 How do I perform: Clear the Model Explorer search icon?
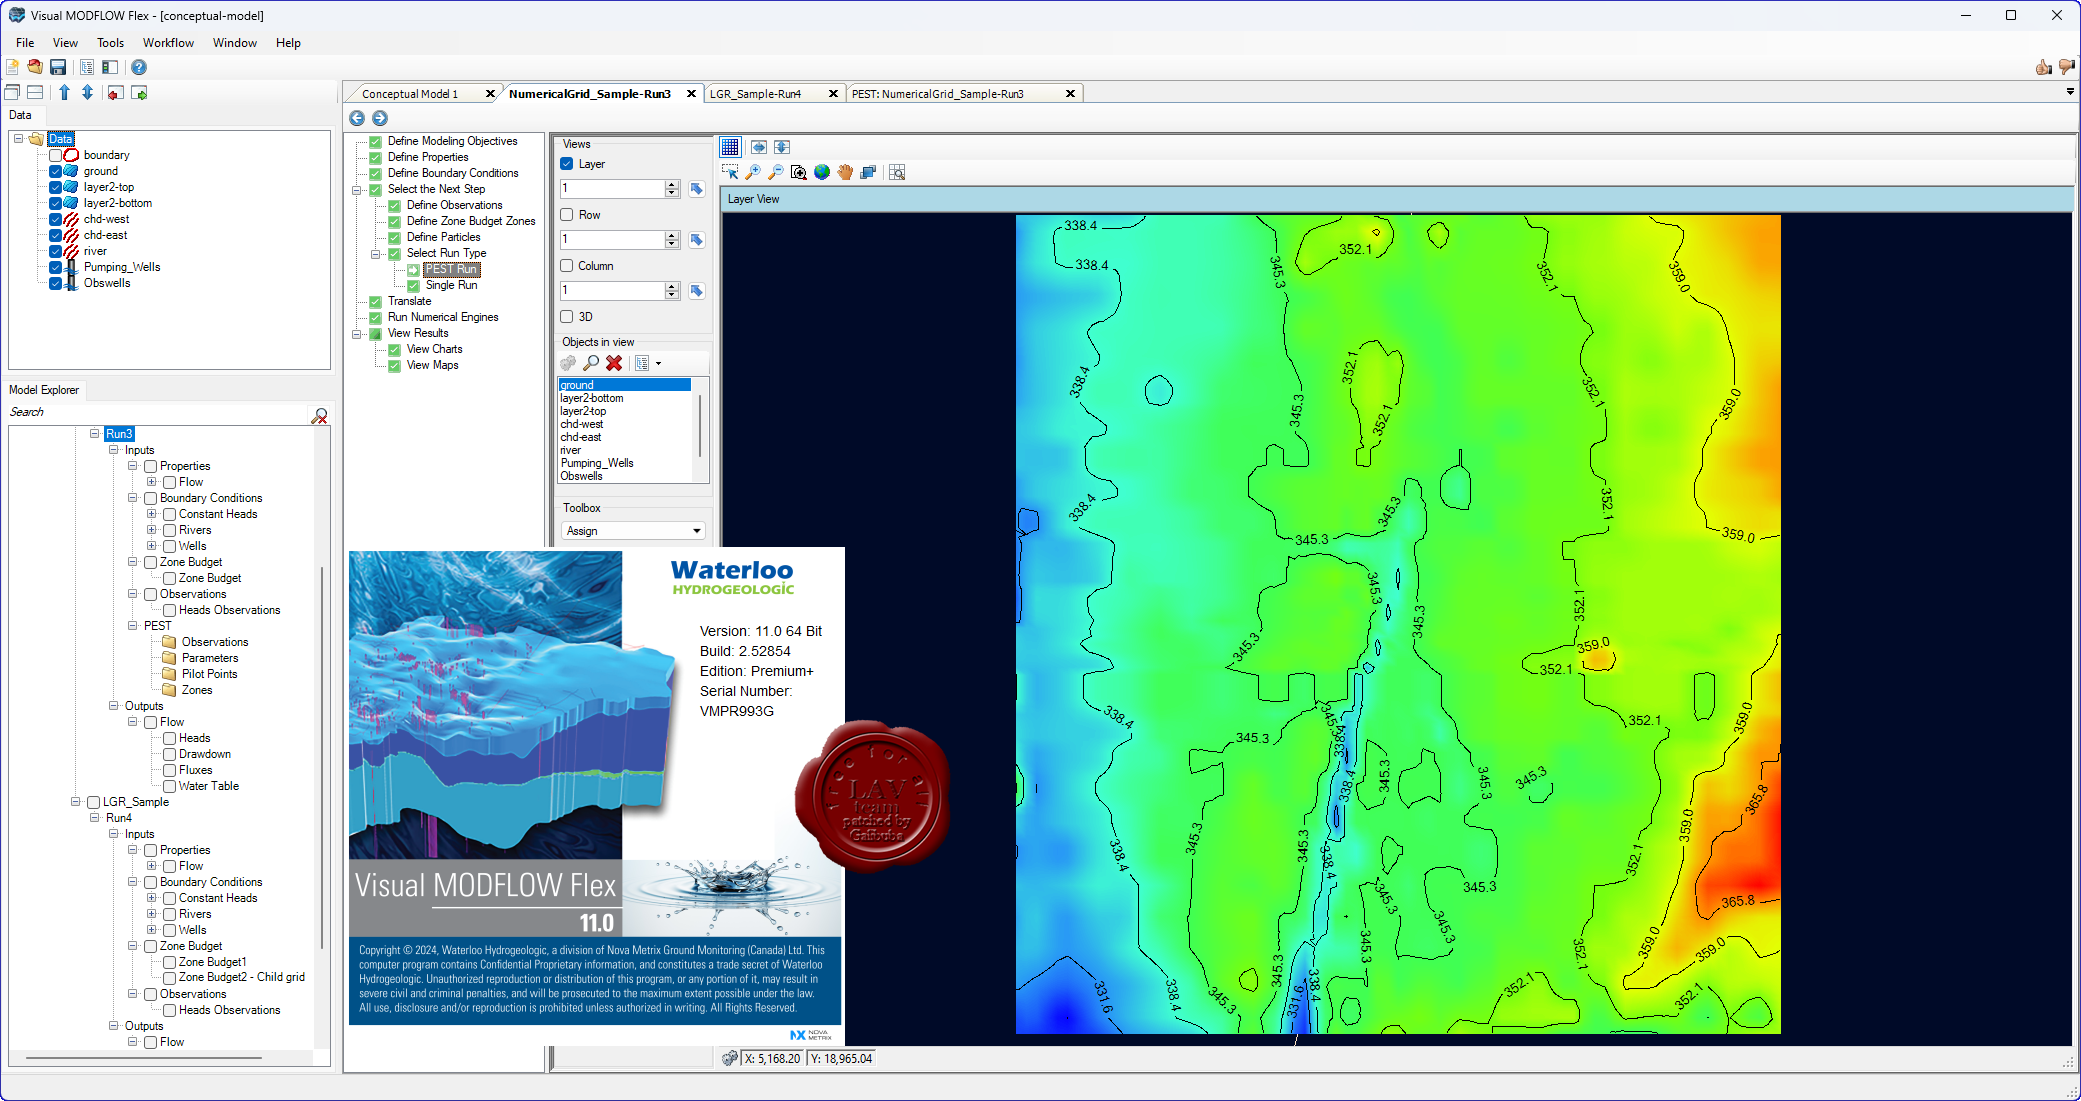tap(320, 415)
